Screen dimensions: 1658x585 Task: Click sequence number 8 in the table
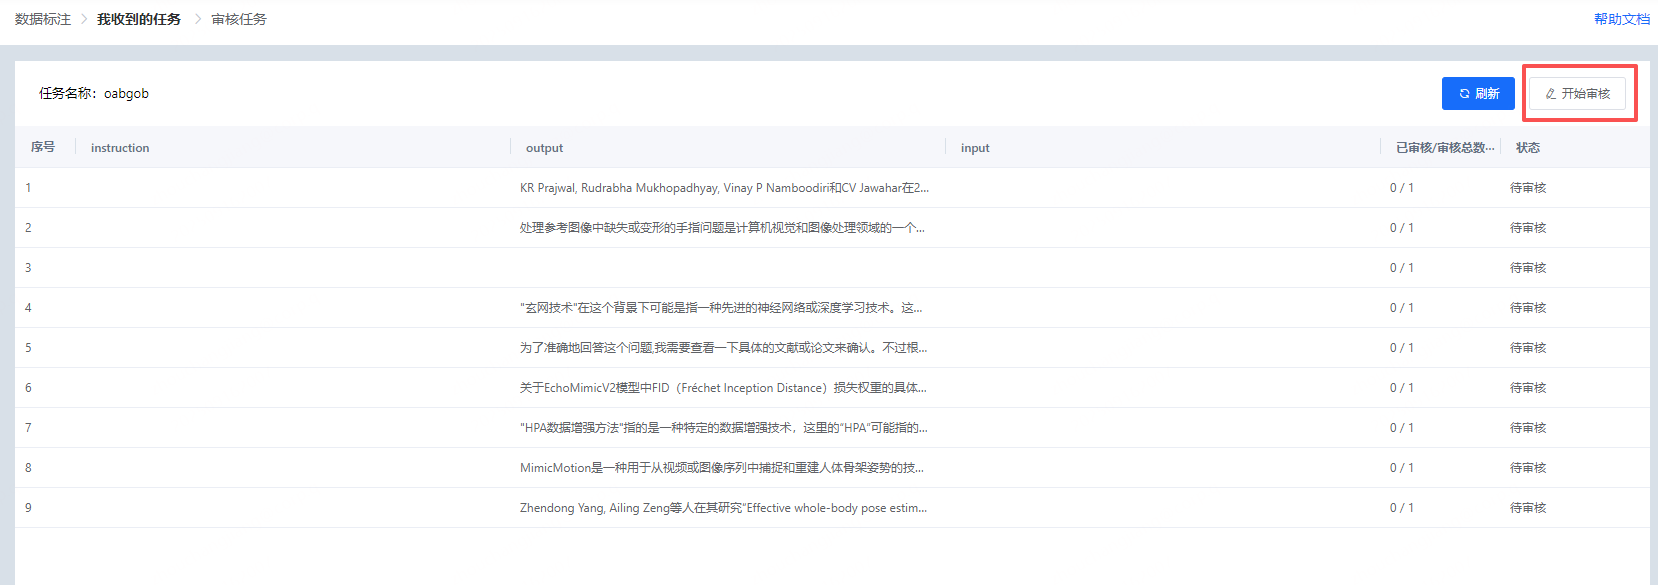click(x=28, y=467)
